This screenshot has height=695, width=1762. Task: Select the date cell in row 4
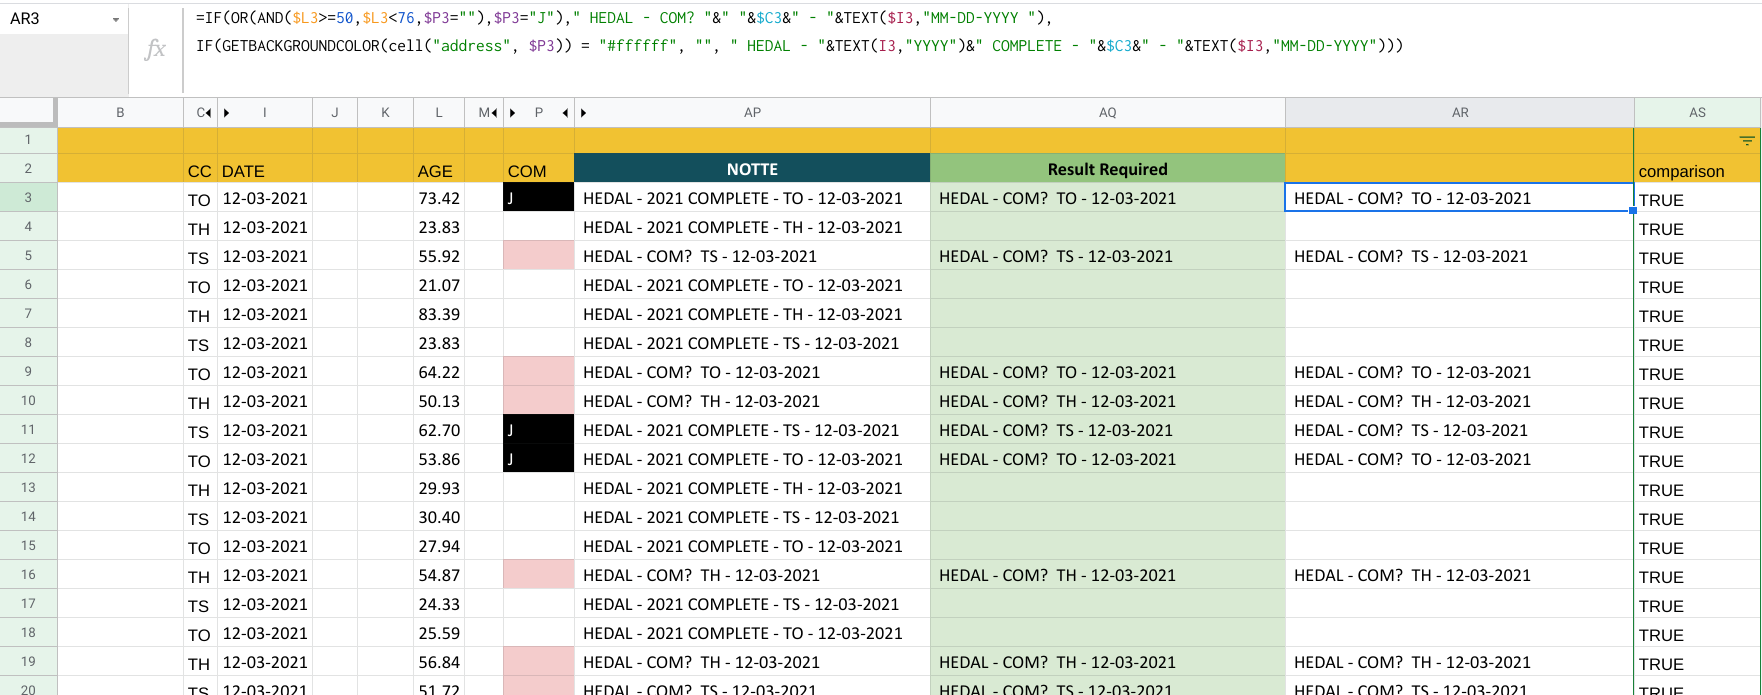coord(265,227)
